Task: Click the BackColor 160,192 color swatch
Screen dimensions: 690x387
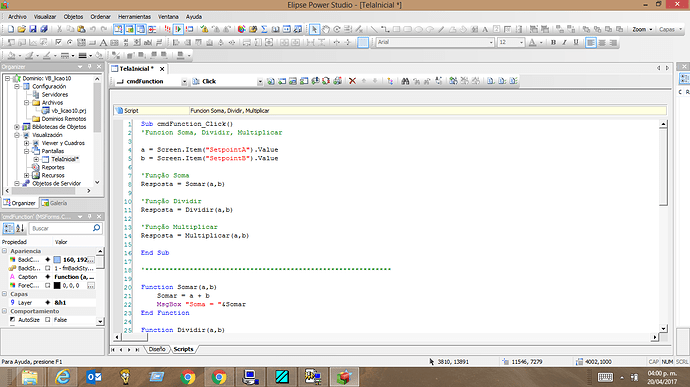Action: tap(57, 260)
